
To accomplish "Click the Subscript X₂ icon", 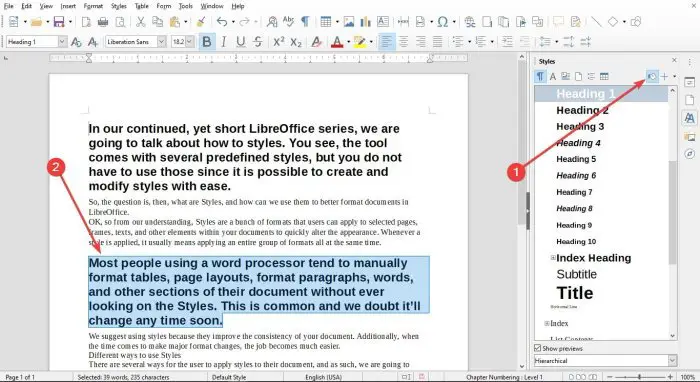I will tap(296, 42).
